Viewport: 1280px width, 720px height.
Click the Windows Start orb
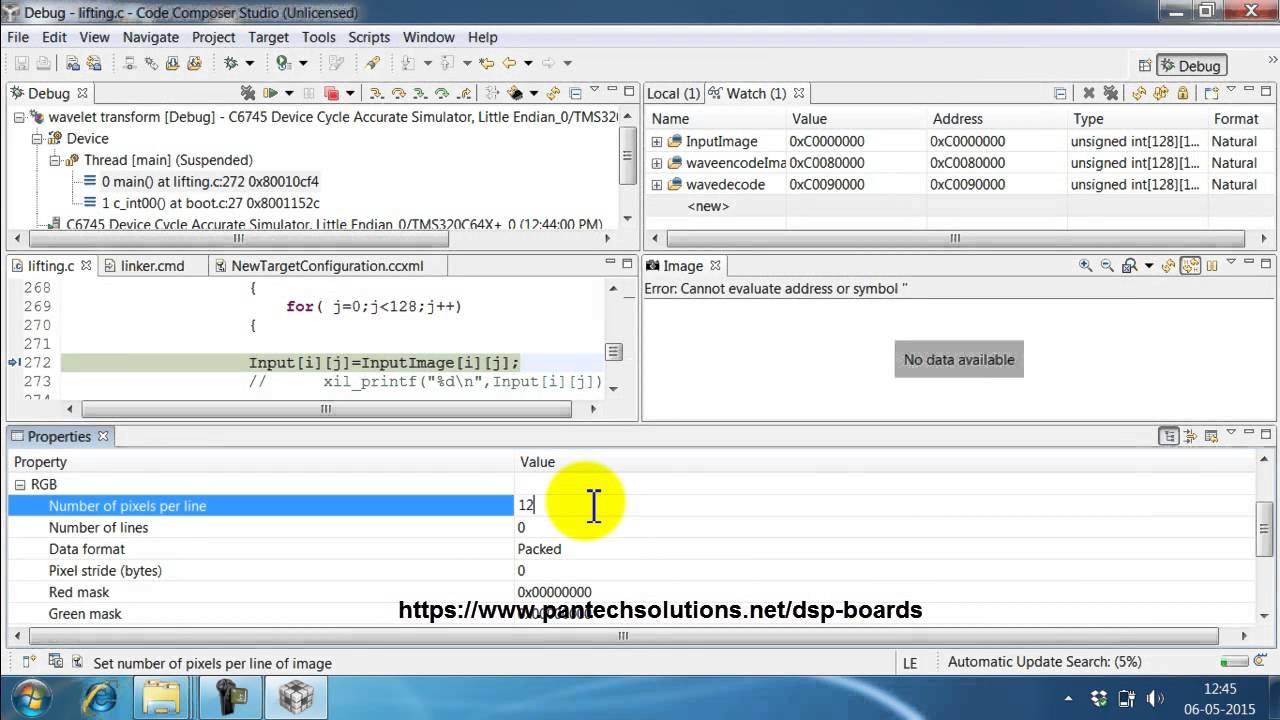[30, 696]
